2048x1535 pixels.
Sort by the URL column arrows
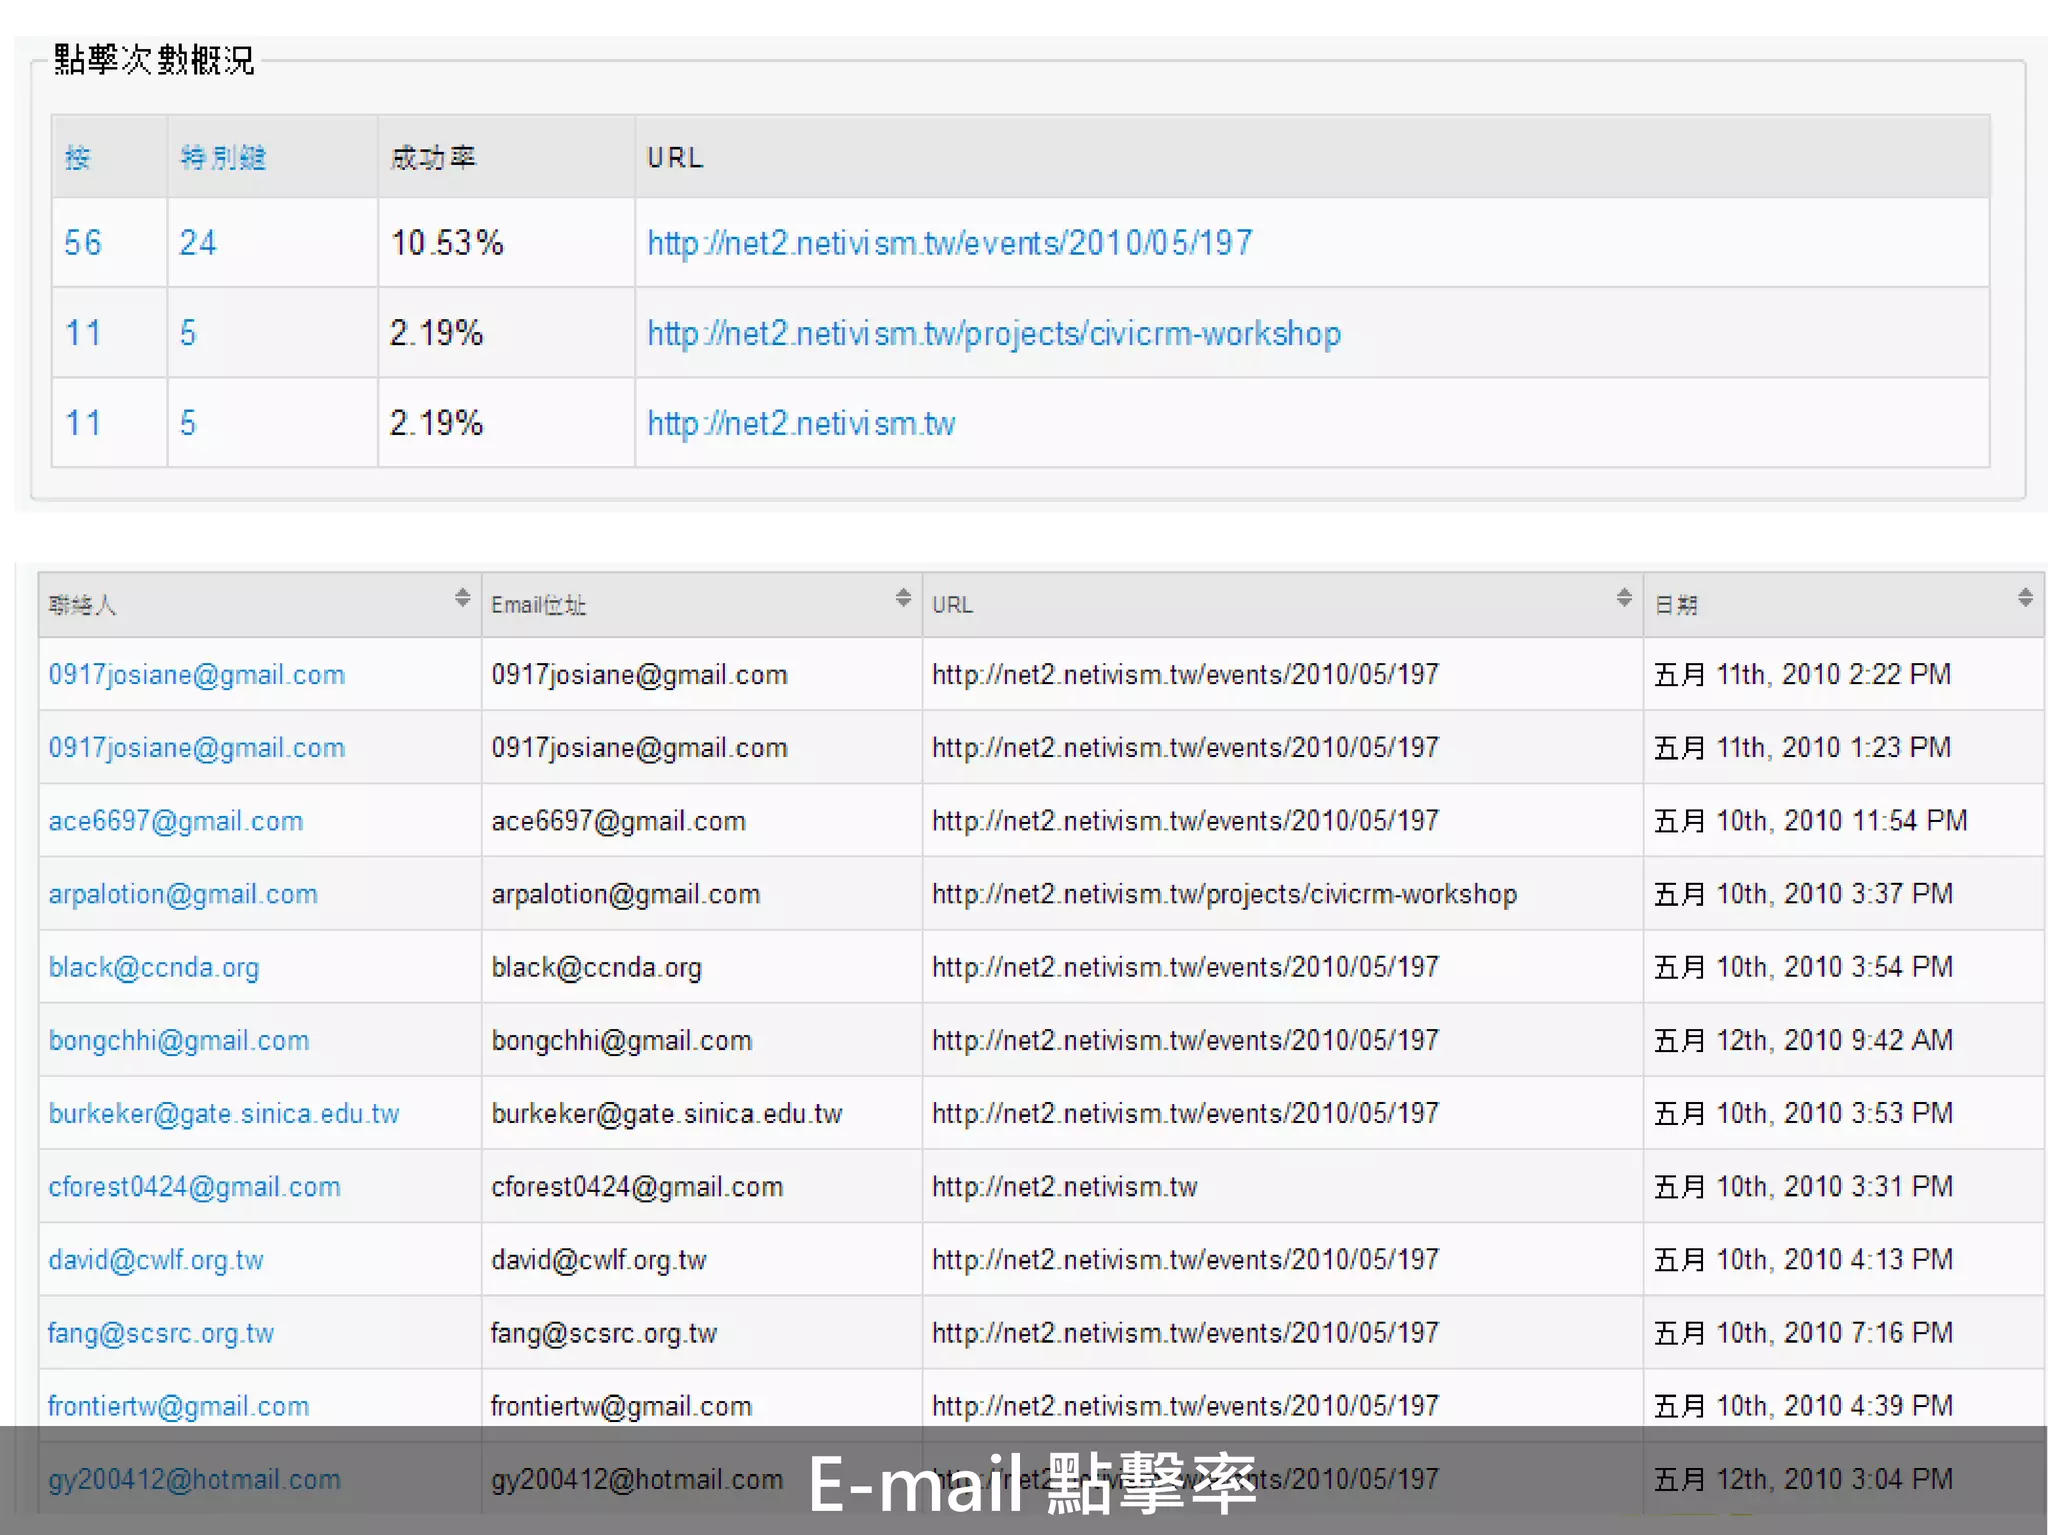(x=1624, y=598)
